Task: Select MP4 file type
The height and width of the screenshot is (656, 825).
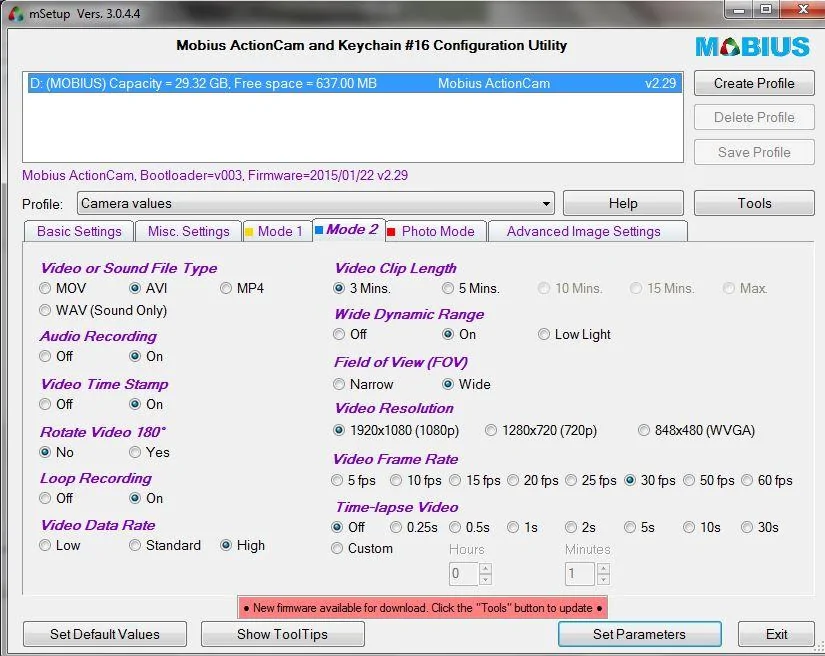Action: click(x=243, y=288)
